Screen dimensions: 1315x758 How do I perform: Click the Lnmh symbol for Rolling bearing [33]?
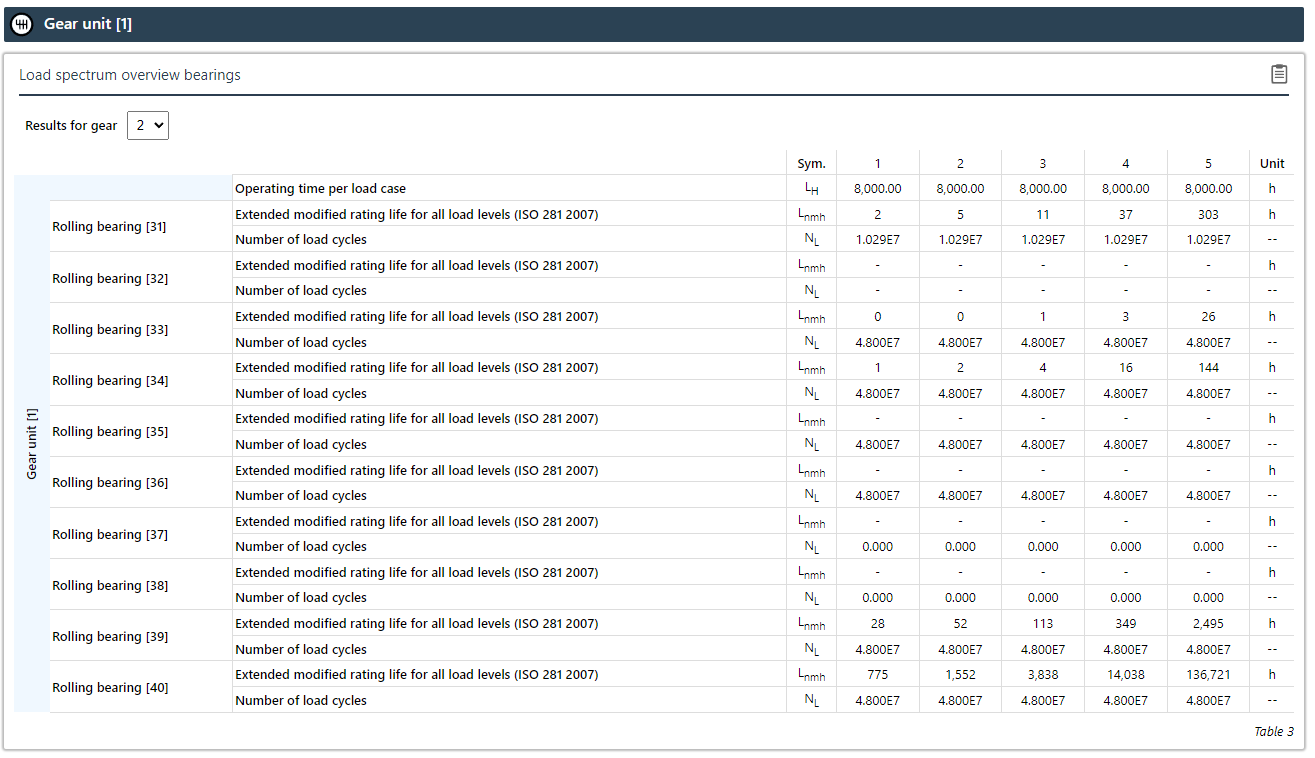pyautogui.click(x=811, y=316)
